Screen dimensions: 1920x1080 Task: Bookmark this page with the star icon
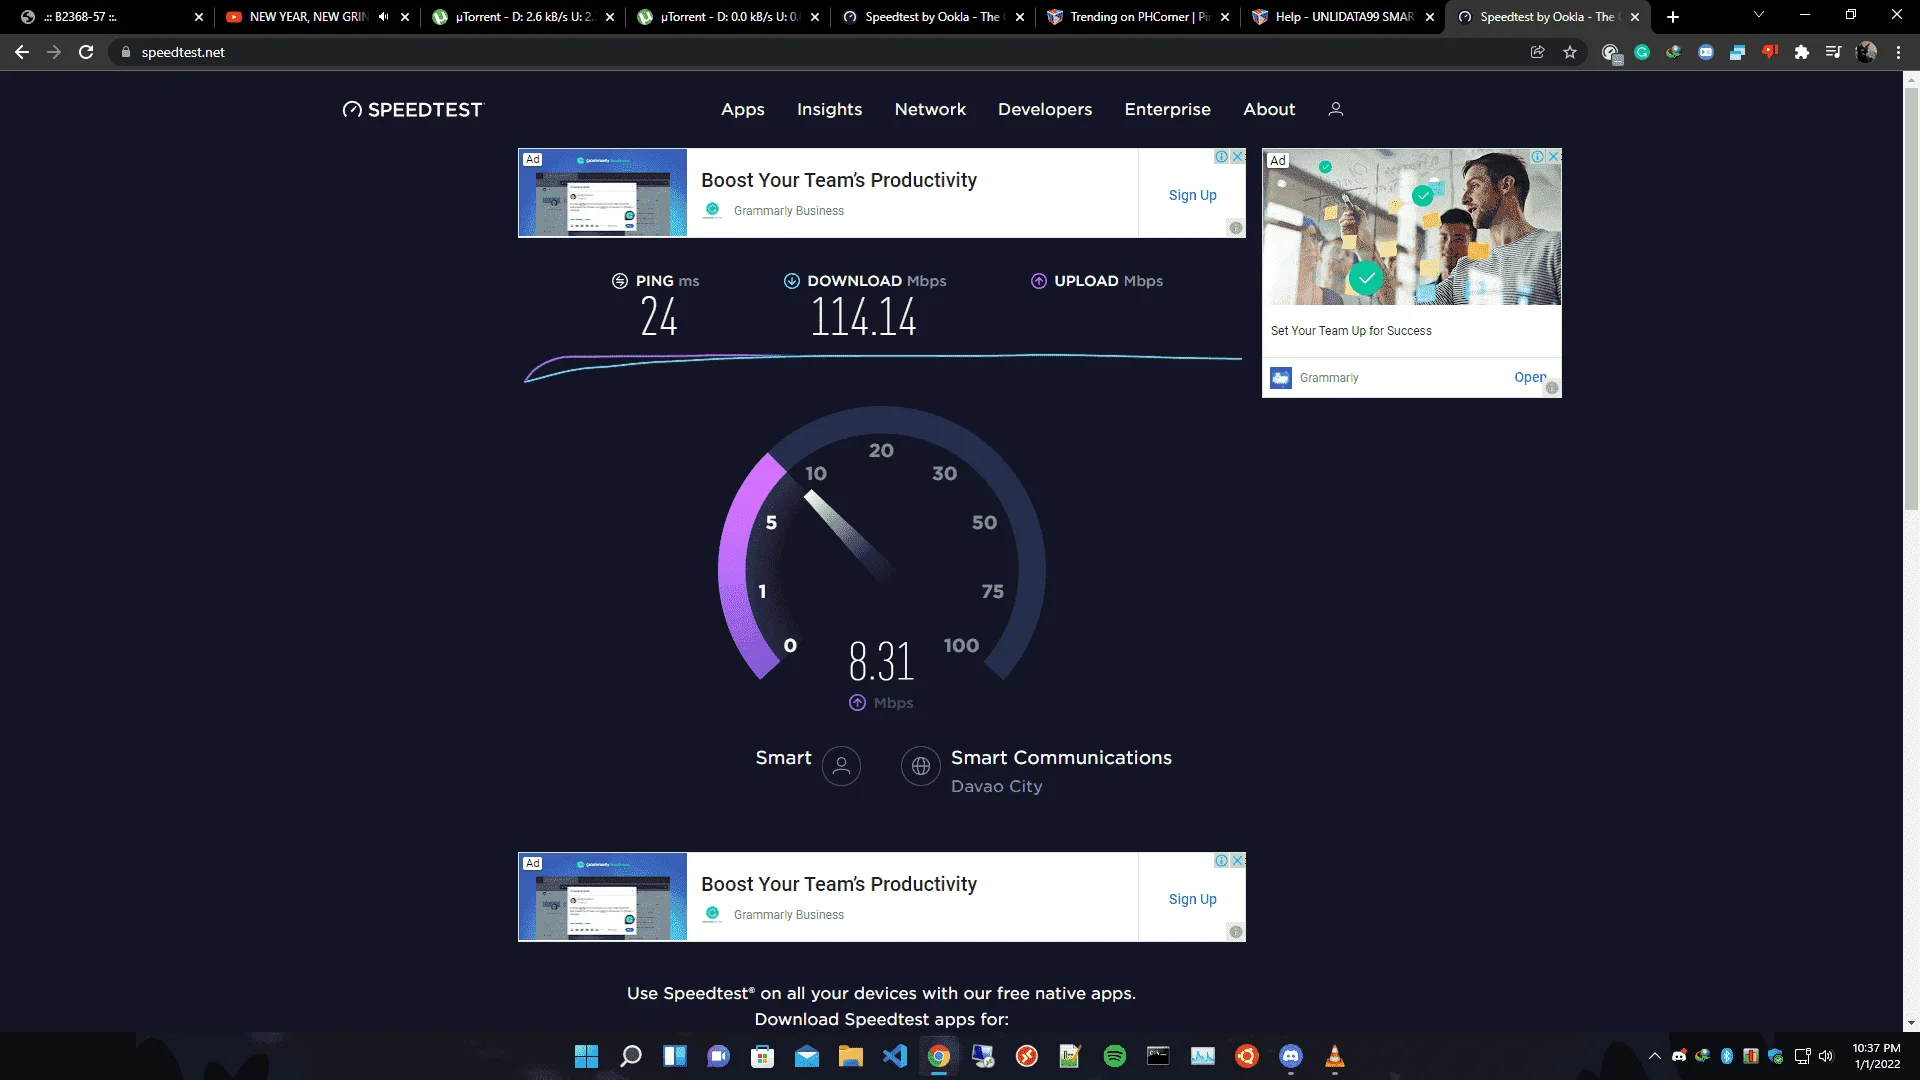1570,52
